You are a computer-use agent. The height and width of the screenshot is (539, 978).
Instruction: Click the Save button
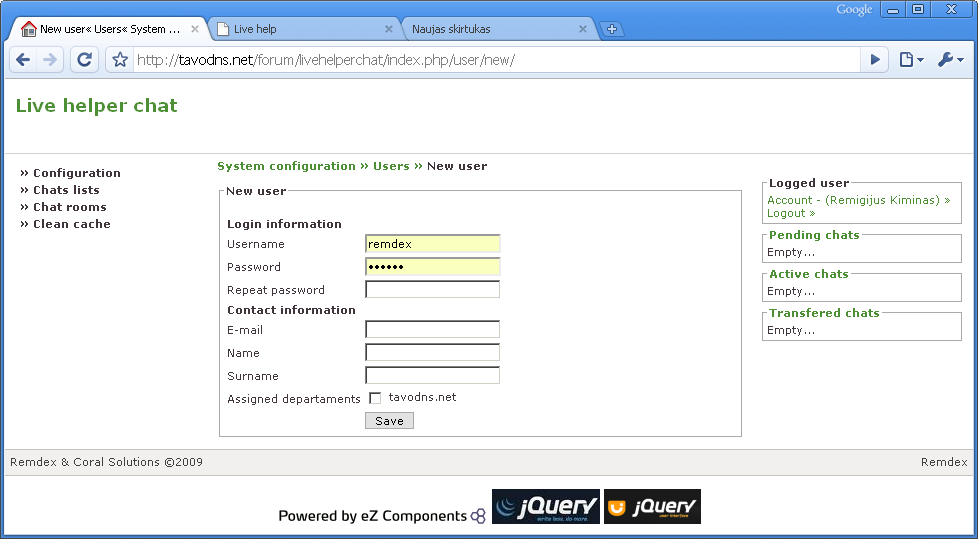[x=389, y=421]
